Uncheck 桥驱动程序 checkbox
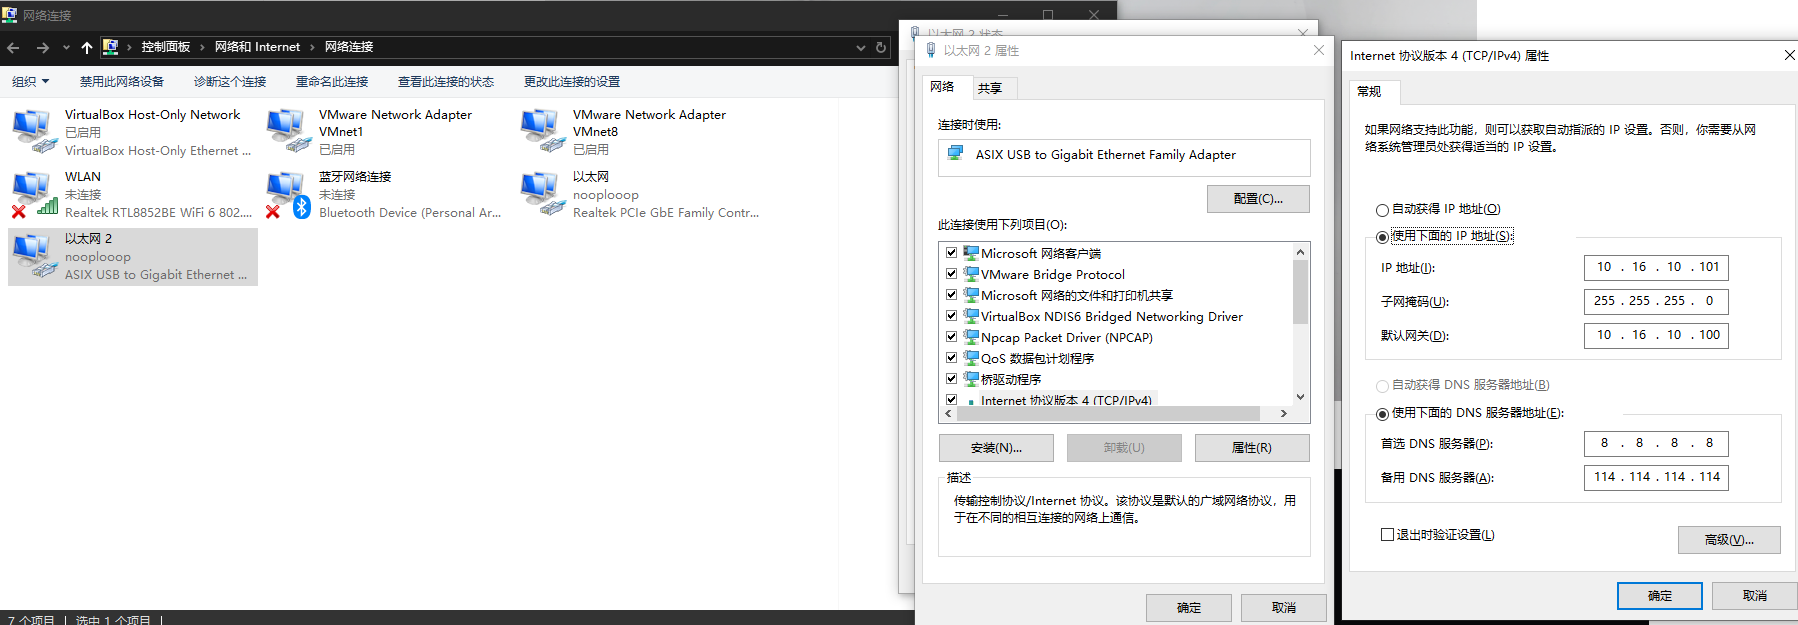 click(x=952, y=379)
